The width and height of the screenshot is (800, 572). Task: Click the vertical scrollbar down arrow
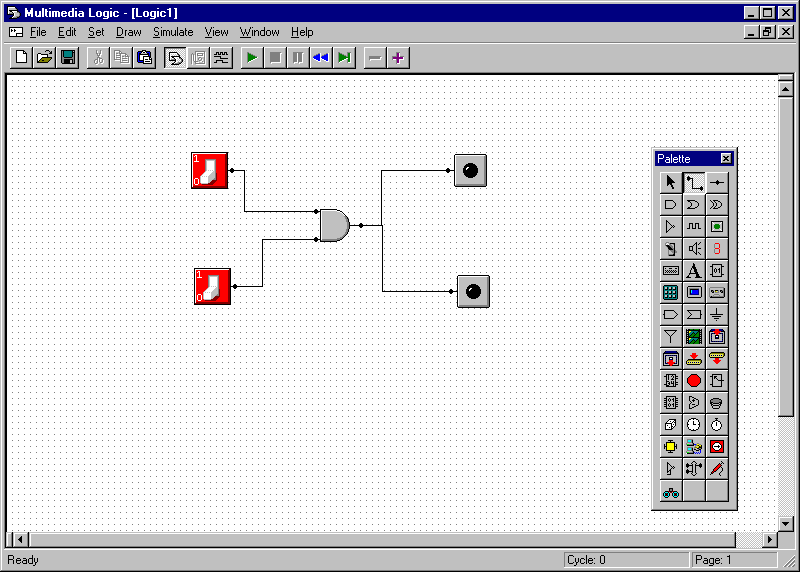785,523
